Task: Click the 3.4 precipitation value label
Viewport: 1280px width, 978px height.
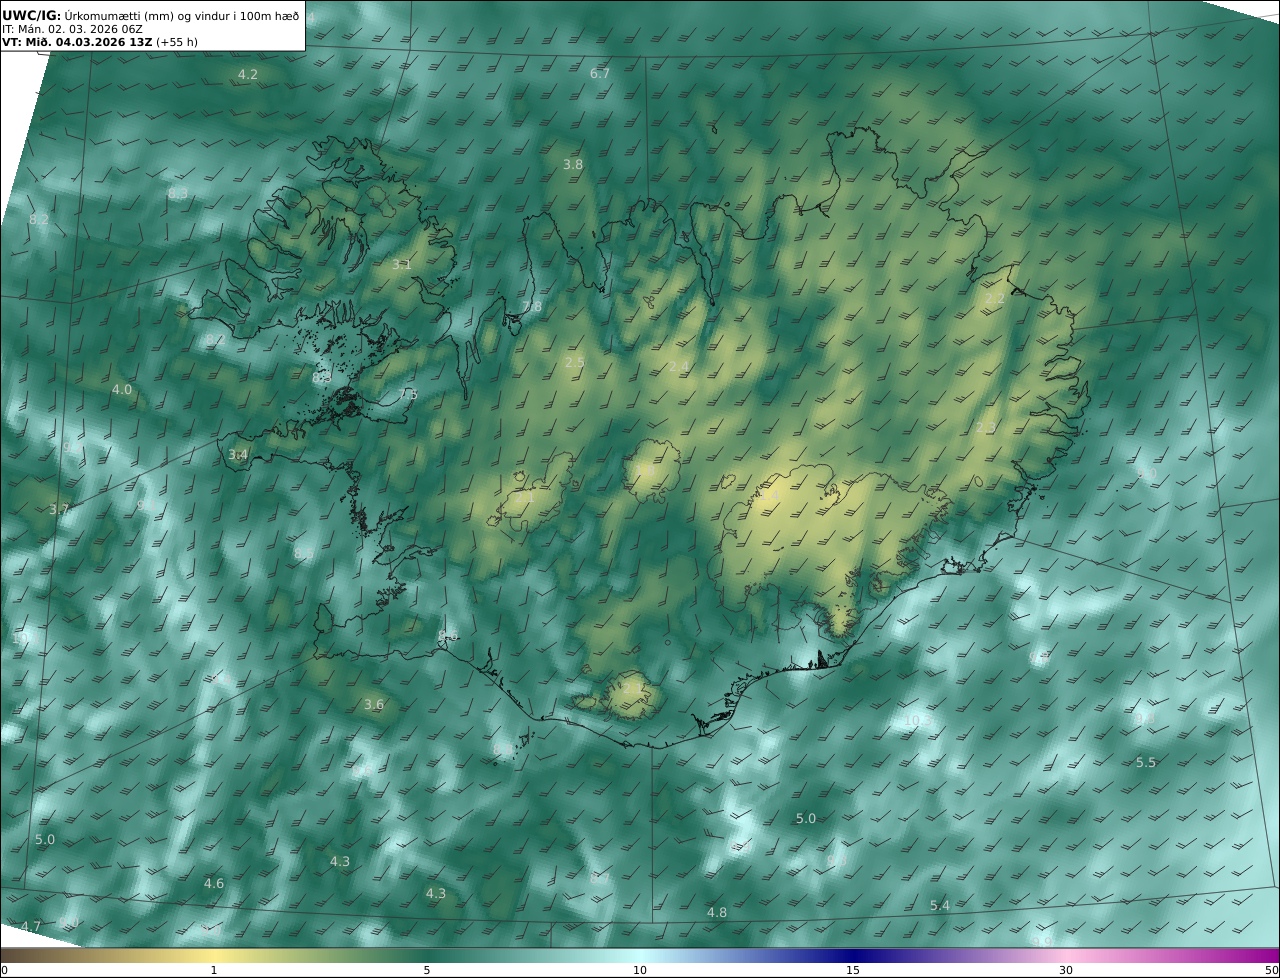Action: (238, 455)
